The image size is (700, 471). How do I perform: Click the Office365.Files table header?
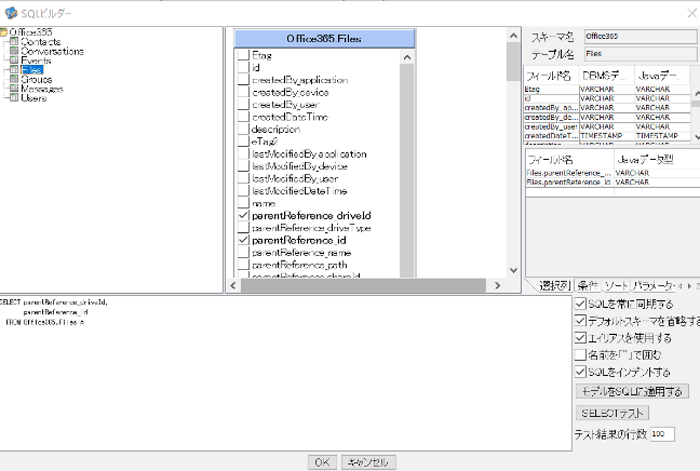(x=324, y=39)
